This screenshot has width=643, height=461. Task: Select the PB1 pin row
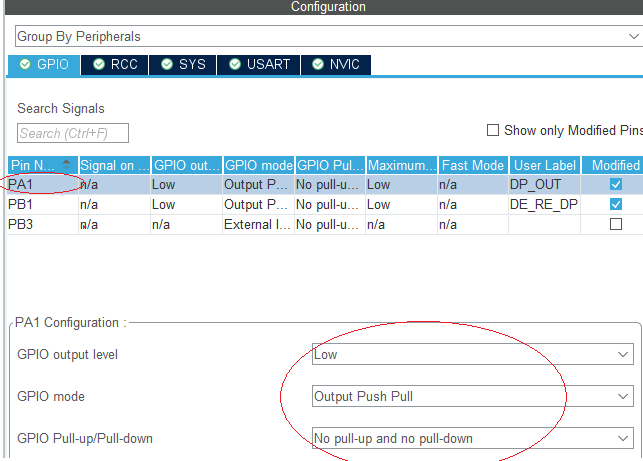[40, 204]
